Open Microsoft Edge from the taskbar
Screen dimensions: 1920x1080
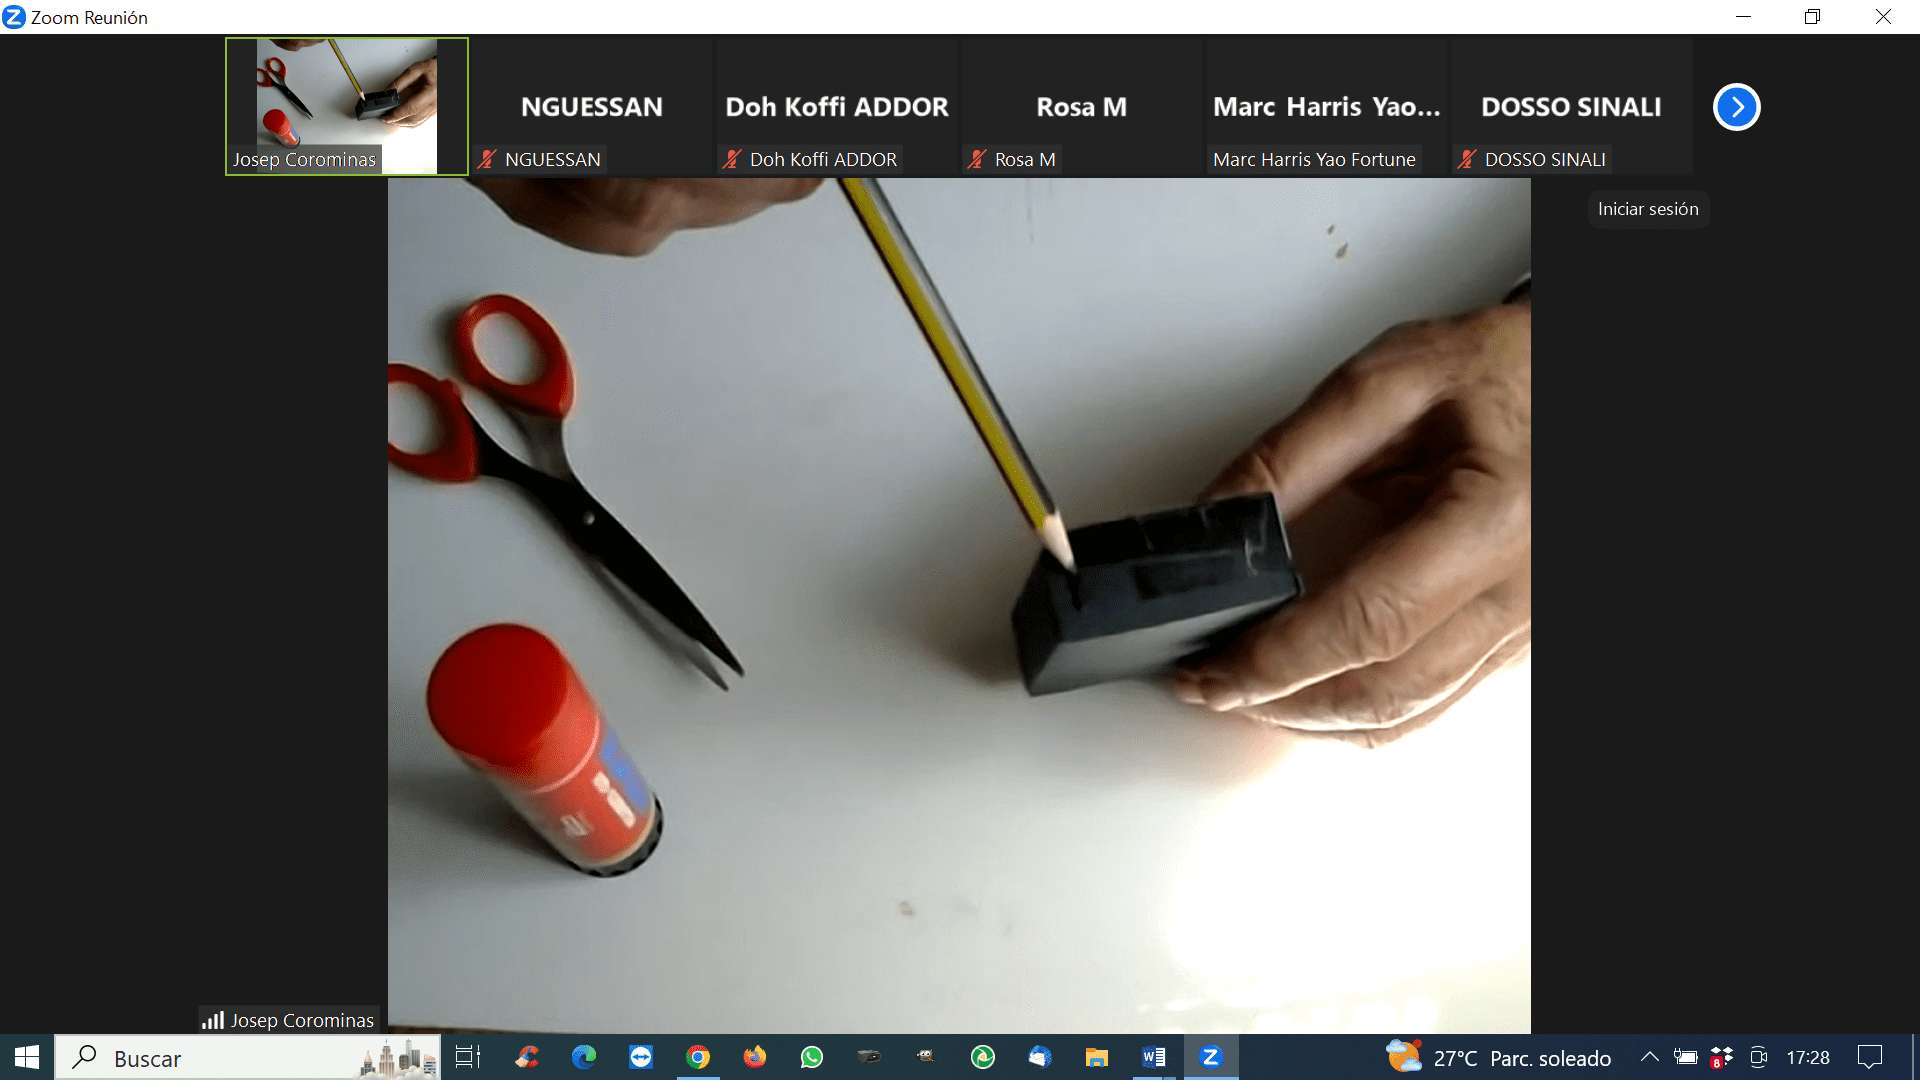click(x=584, y=1057)
